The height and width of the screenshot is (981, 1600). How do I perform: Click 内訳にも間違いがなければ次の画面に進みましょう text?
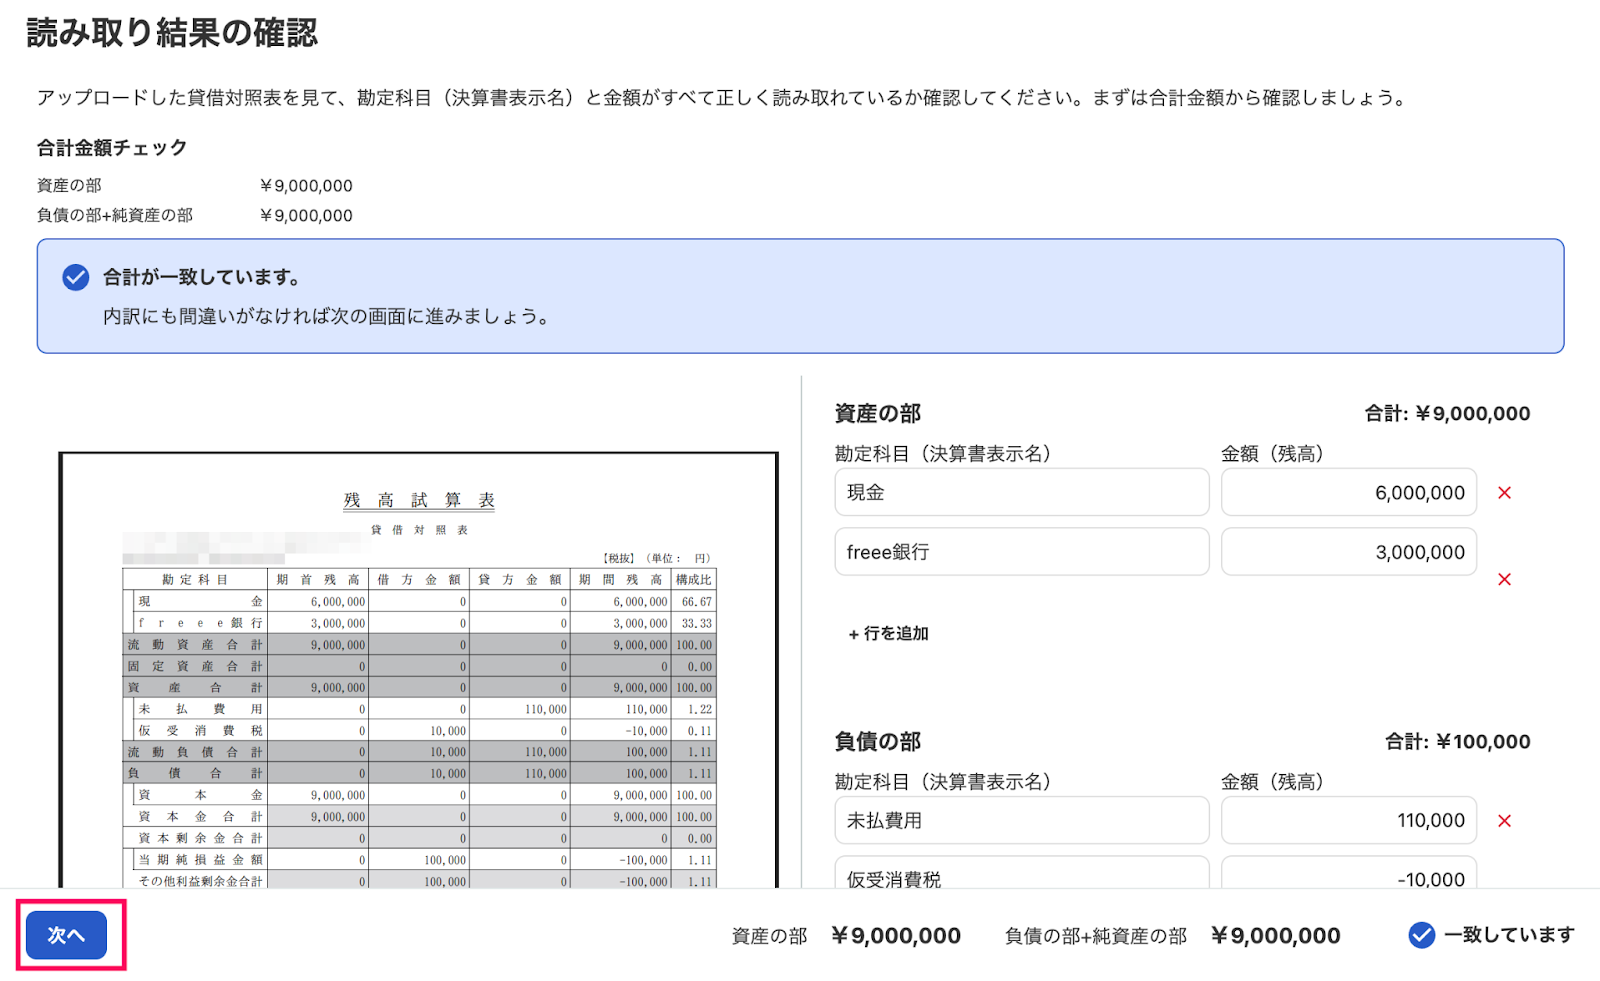tap(326, 317)
